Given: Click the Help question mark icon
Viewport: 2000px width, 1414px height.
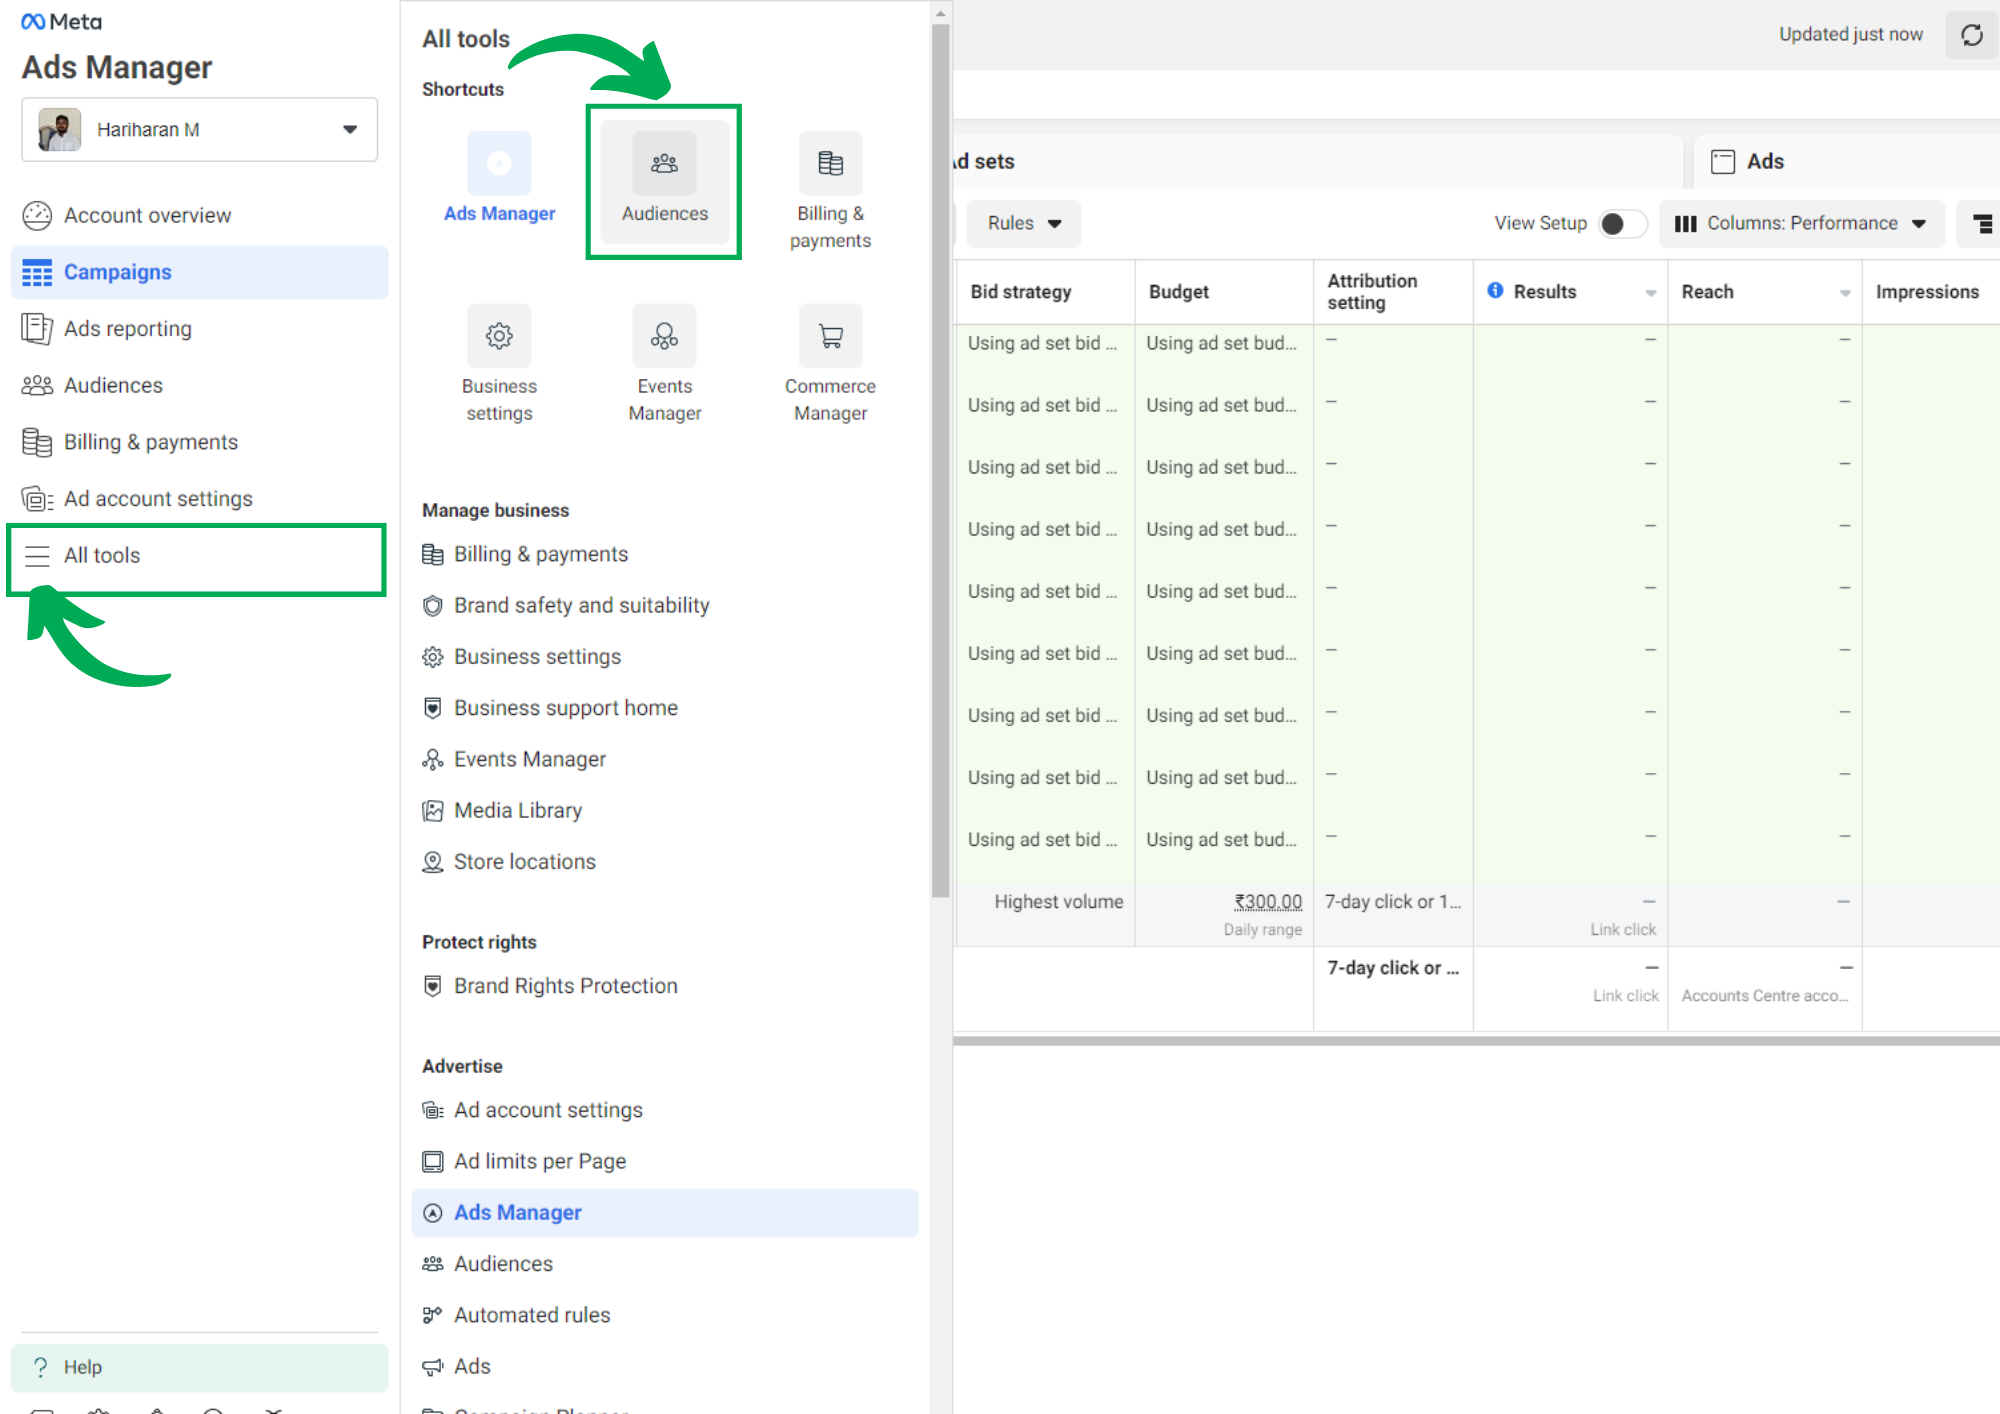Looking at the screenshot, I should (40, 1366).
